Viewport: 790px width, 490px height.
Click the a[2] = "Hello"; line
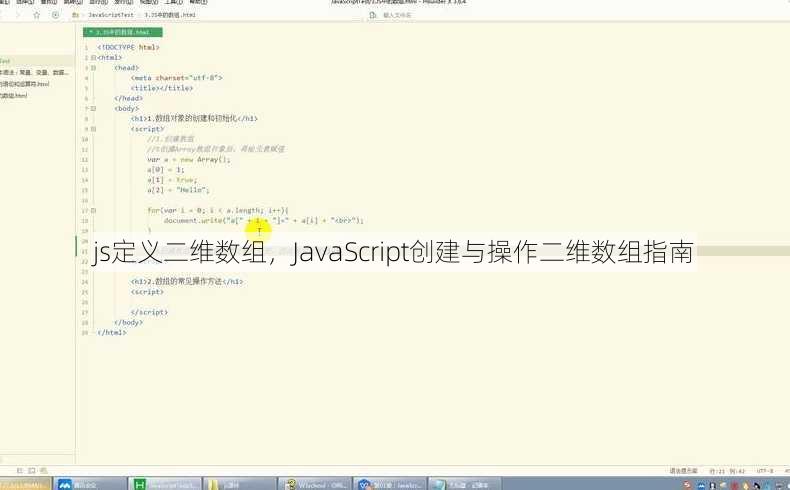tap(178, 190)
